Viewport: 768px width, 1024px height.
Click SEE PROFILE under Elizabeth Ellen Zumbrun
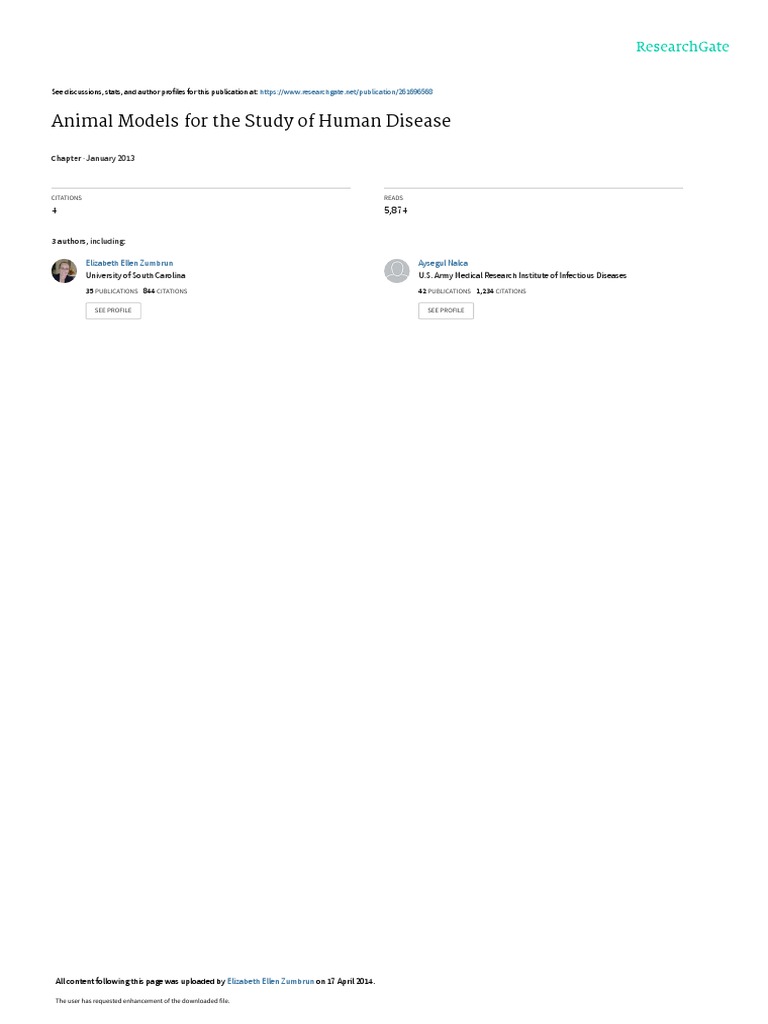pyautogui.click(x=113, y=310)
